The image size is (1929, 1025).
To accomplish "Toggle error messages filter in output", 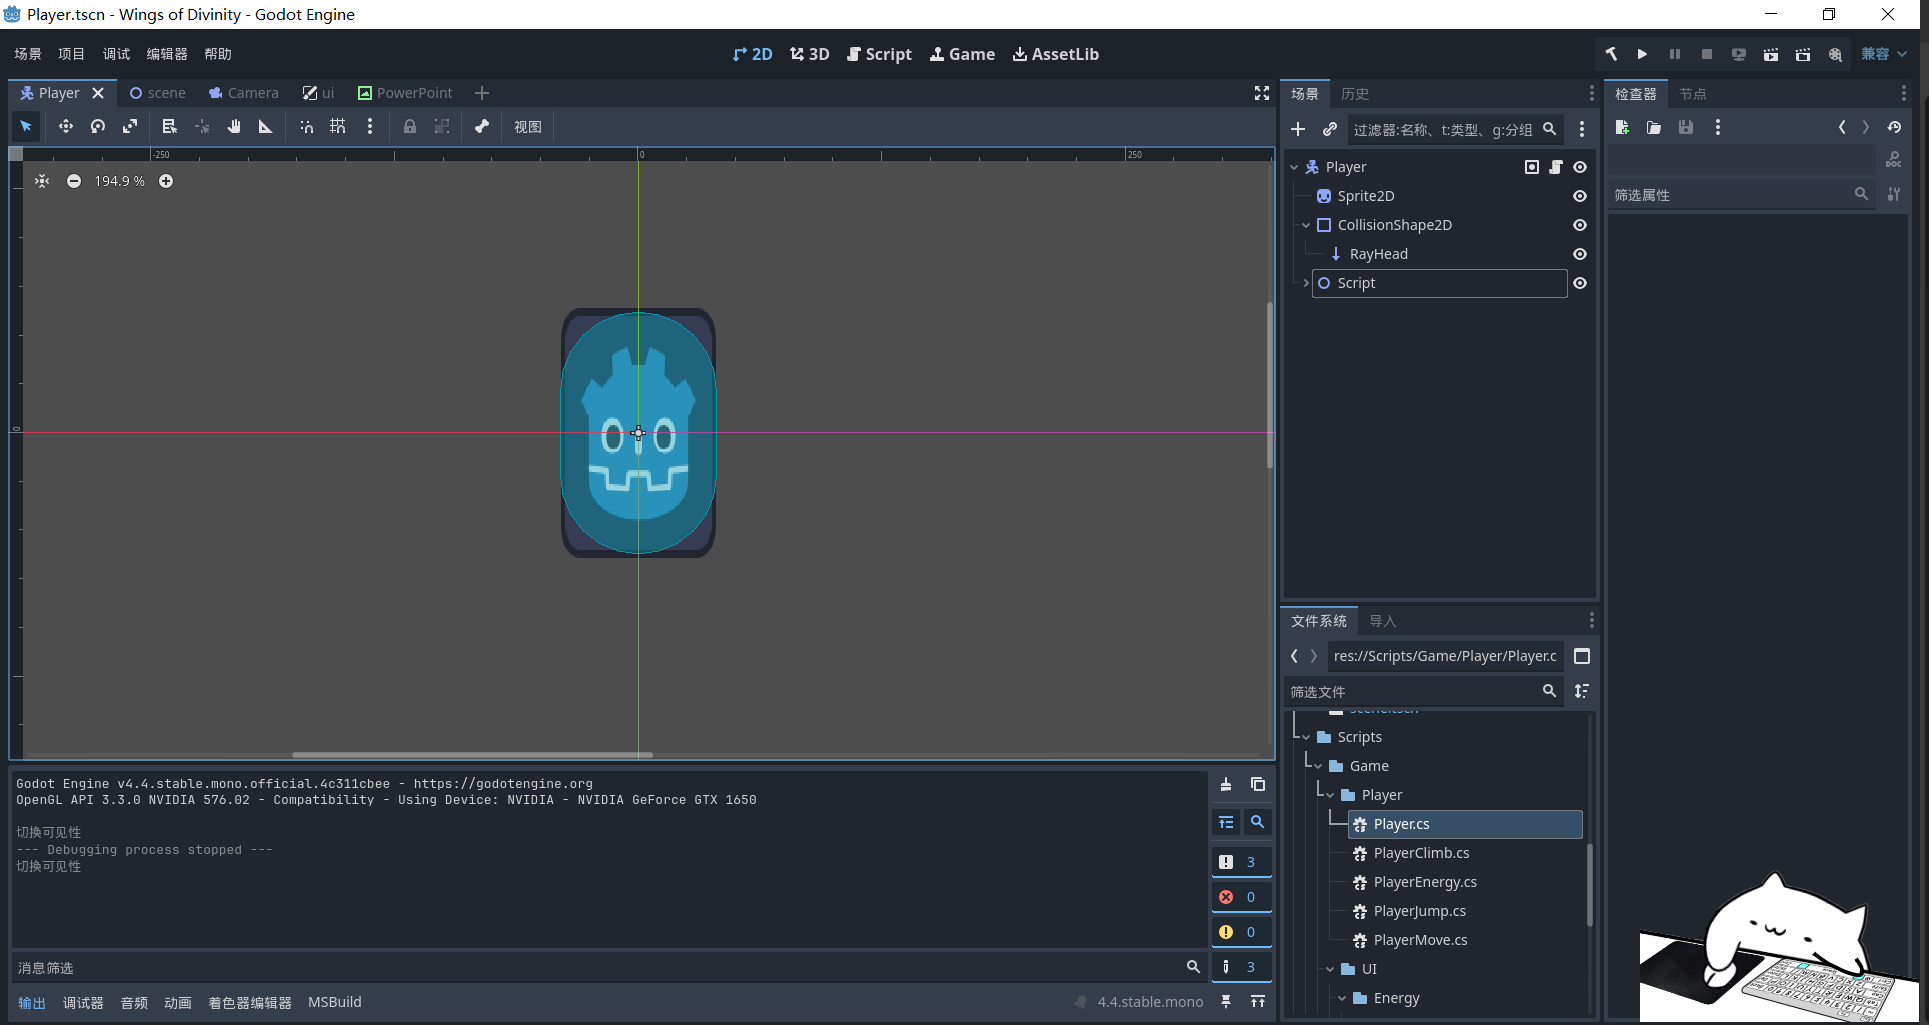I will [x=1241, y=897].
